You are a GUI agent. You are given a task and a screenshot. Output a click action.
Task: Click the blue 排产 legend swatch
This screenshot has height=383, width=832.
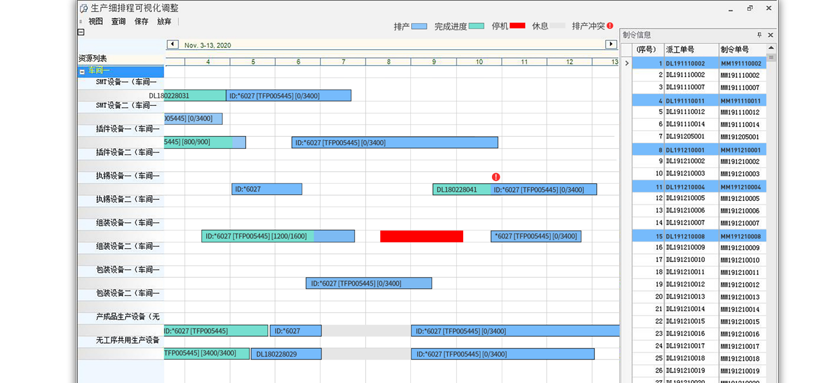(x=419, y=26)
